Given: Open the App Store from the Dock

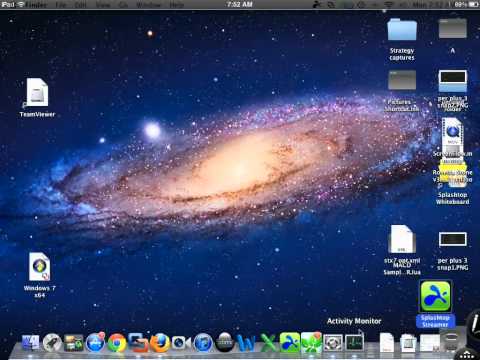Looking at the screenshot, I should tap(95, 342).
